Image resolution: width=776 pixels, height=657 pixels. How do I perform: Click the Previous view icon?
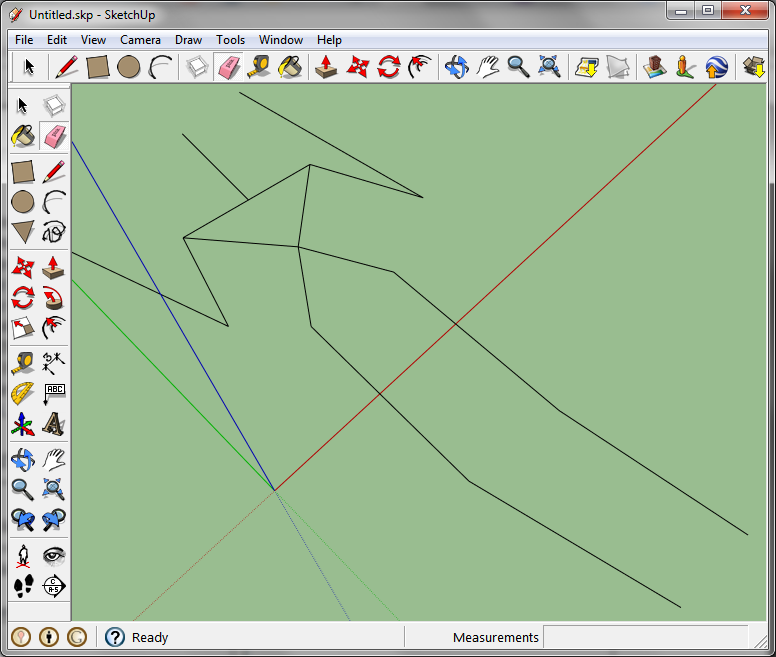click(23, 520)
